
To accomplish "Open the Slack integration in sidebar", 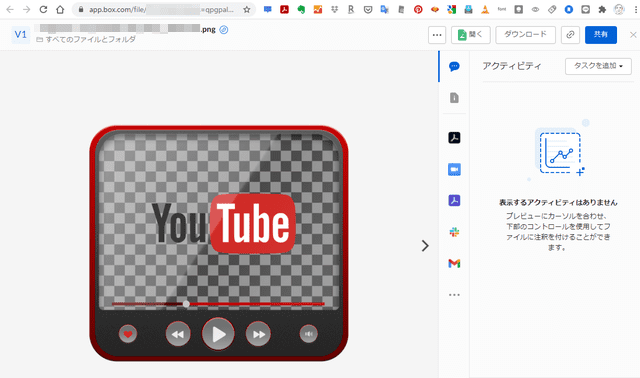I will click(454, 232).
